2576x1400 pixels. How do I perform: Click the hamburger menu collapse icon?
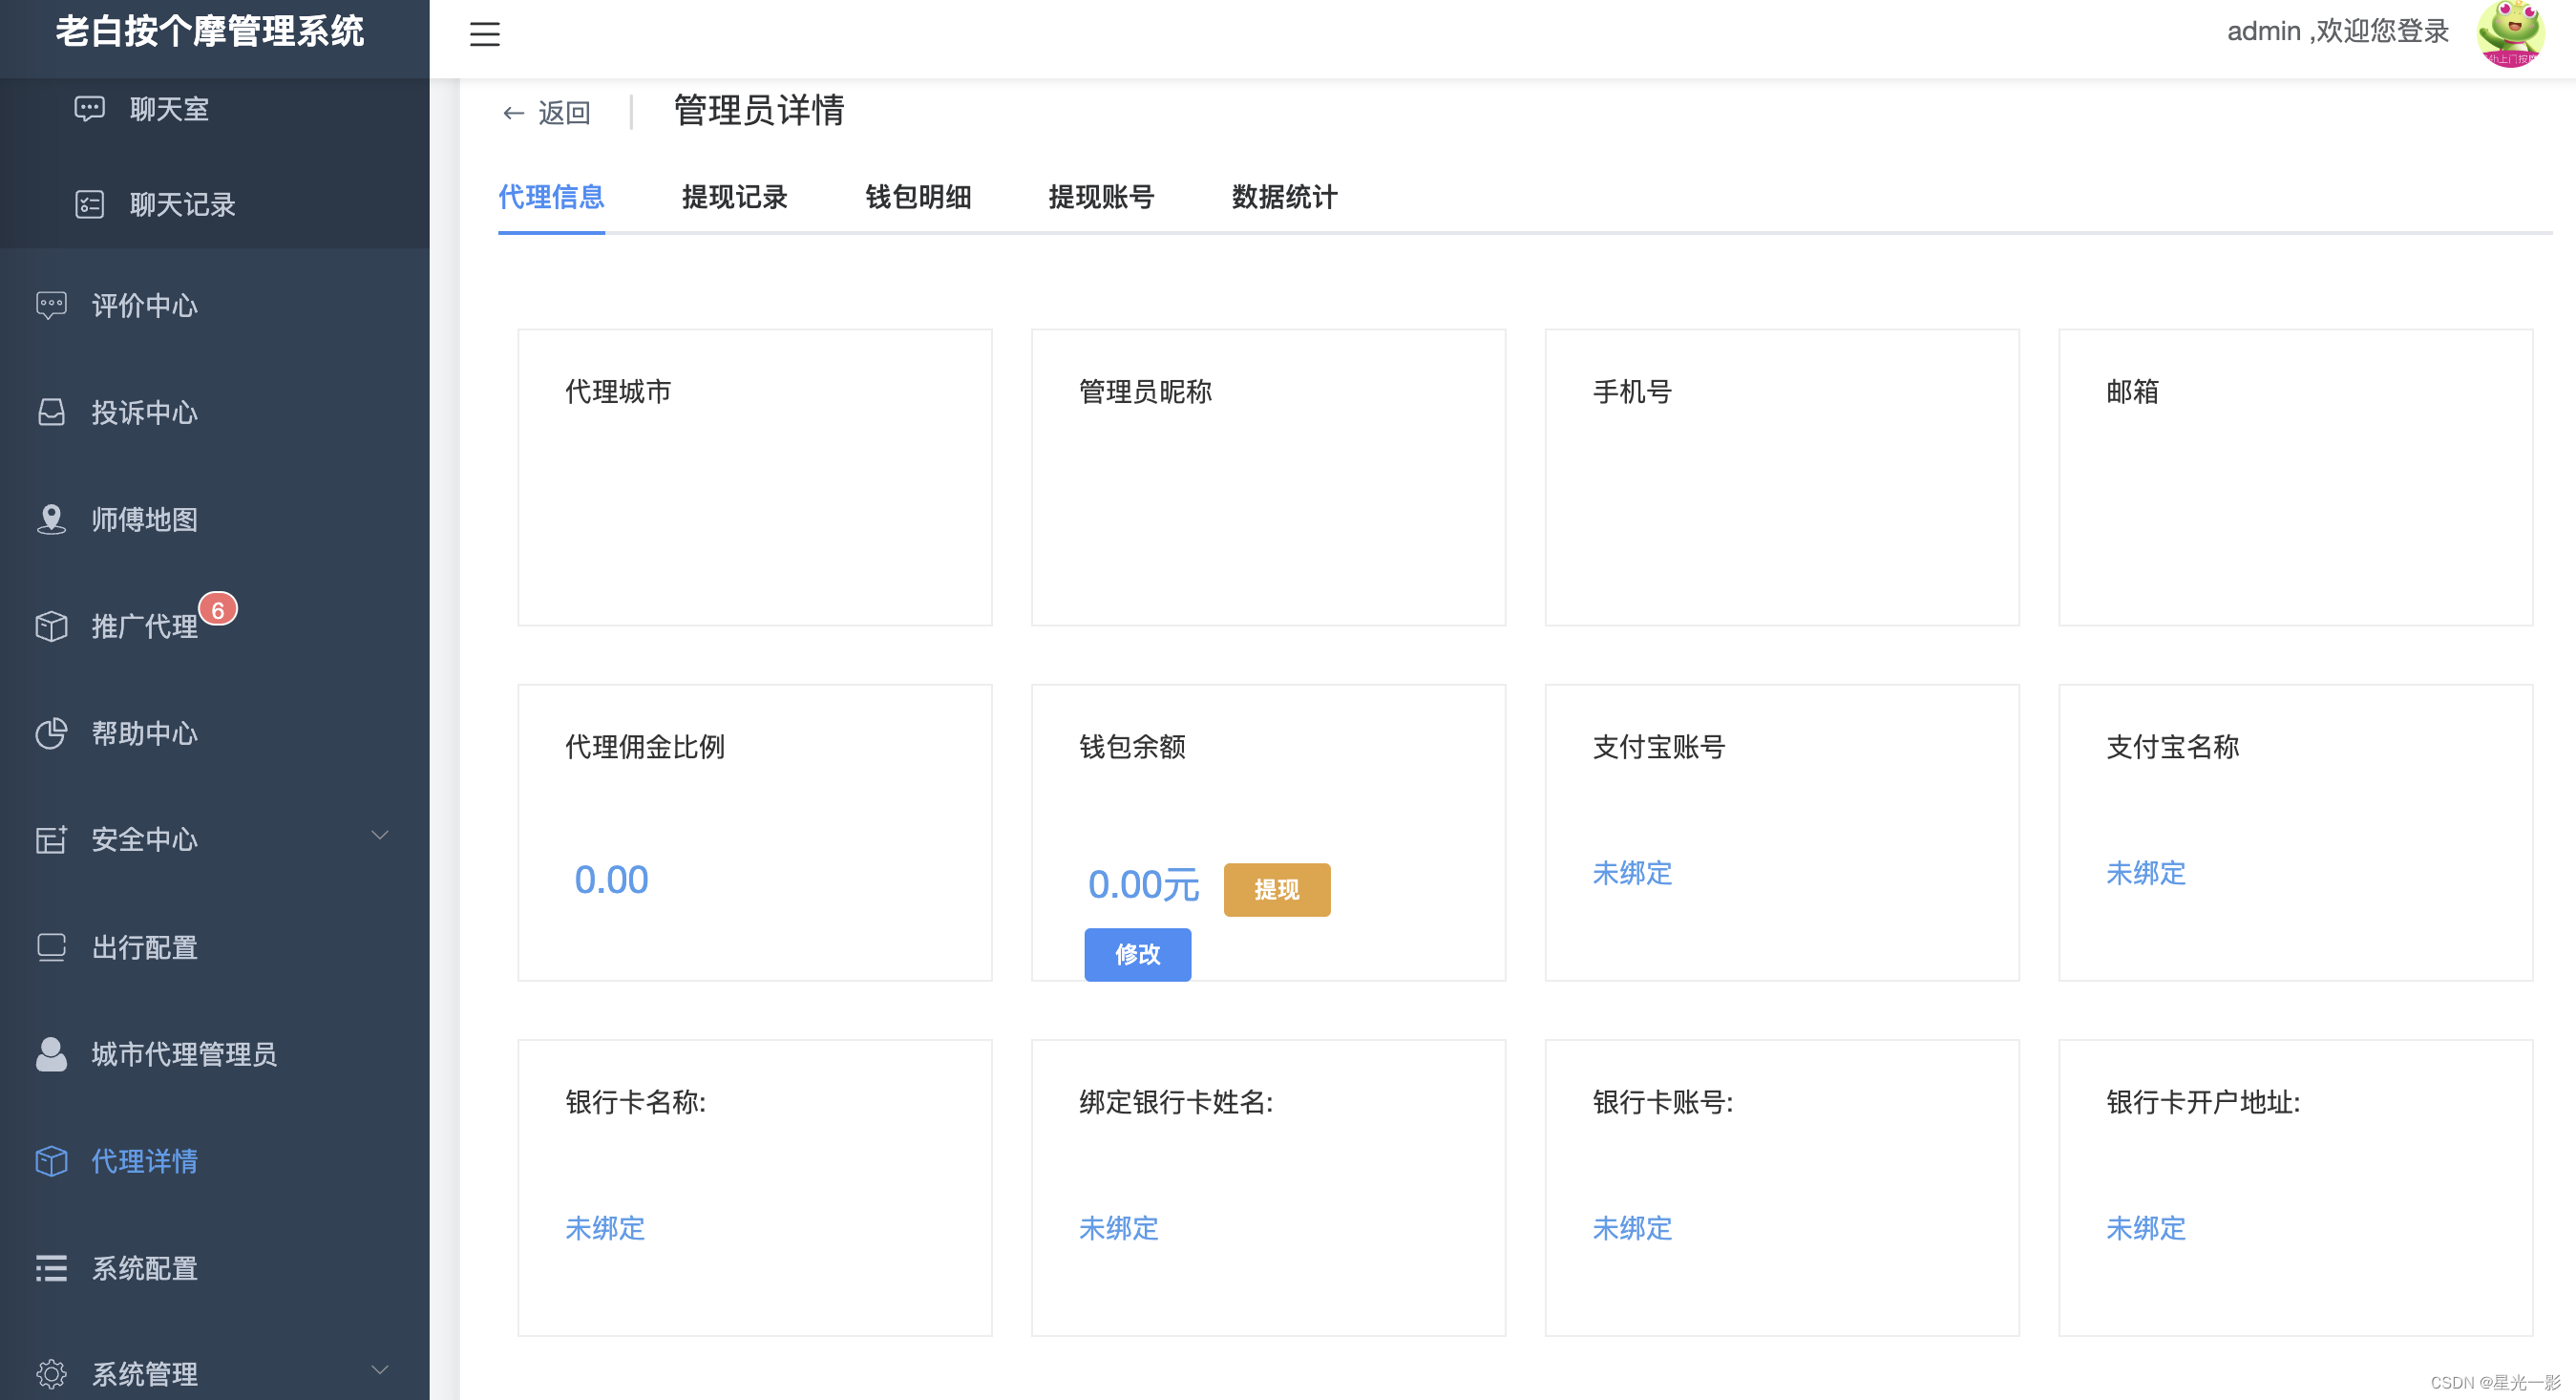pyautogui.click(x=485, y=34)
